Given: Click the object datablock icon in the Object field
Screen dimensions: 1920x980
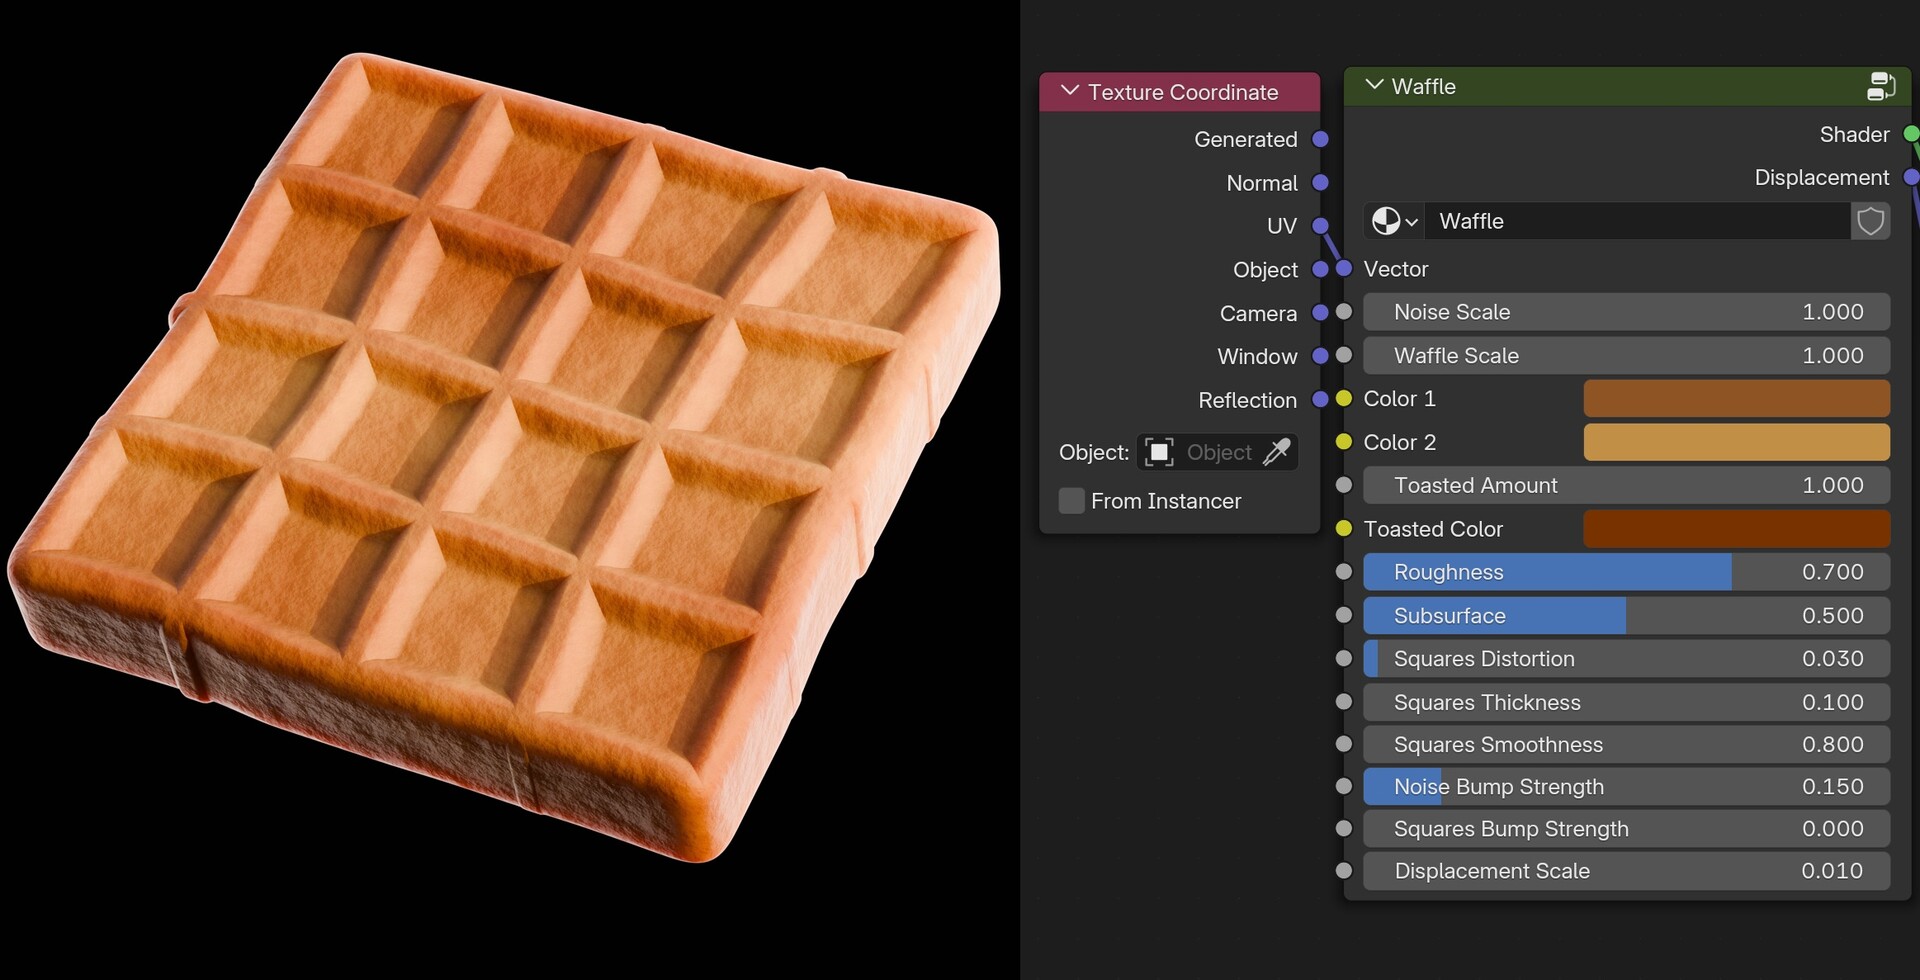Looking at the screenshot, I should [x=1158, y=452].
